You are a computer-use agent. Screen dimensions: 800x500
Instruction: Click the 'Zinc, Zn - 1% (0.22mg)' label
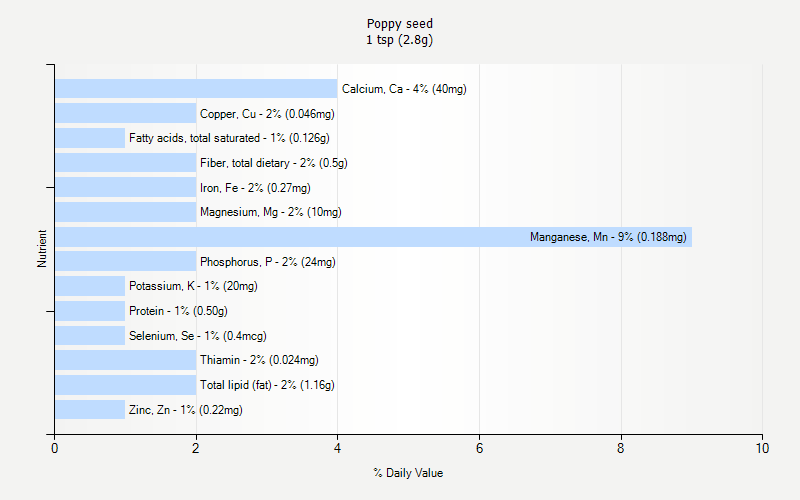[x=186, y=410]
